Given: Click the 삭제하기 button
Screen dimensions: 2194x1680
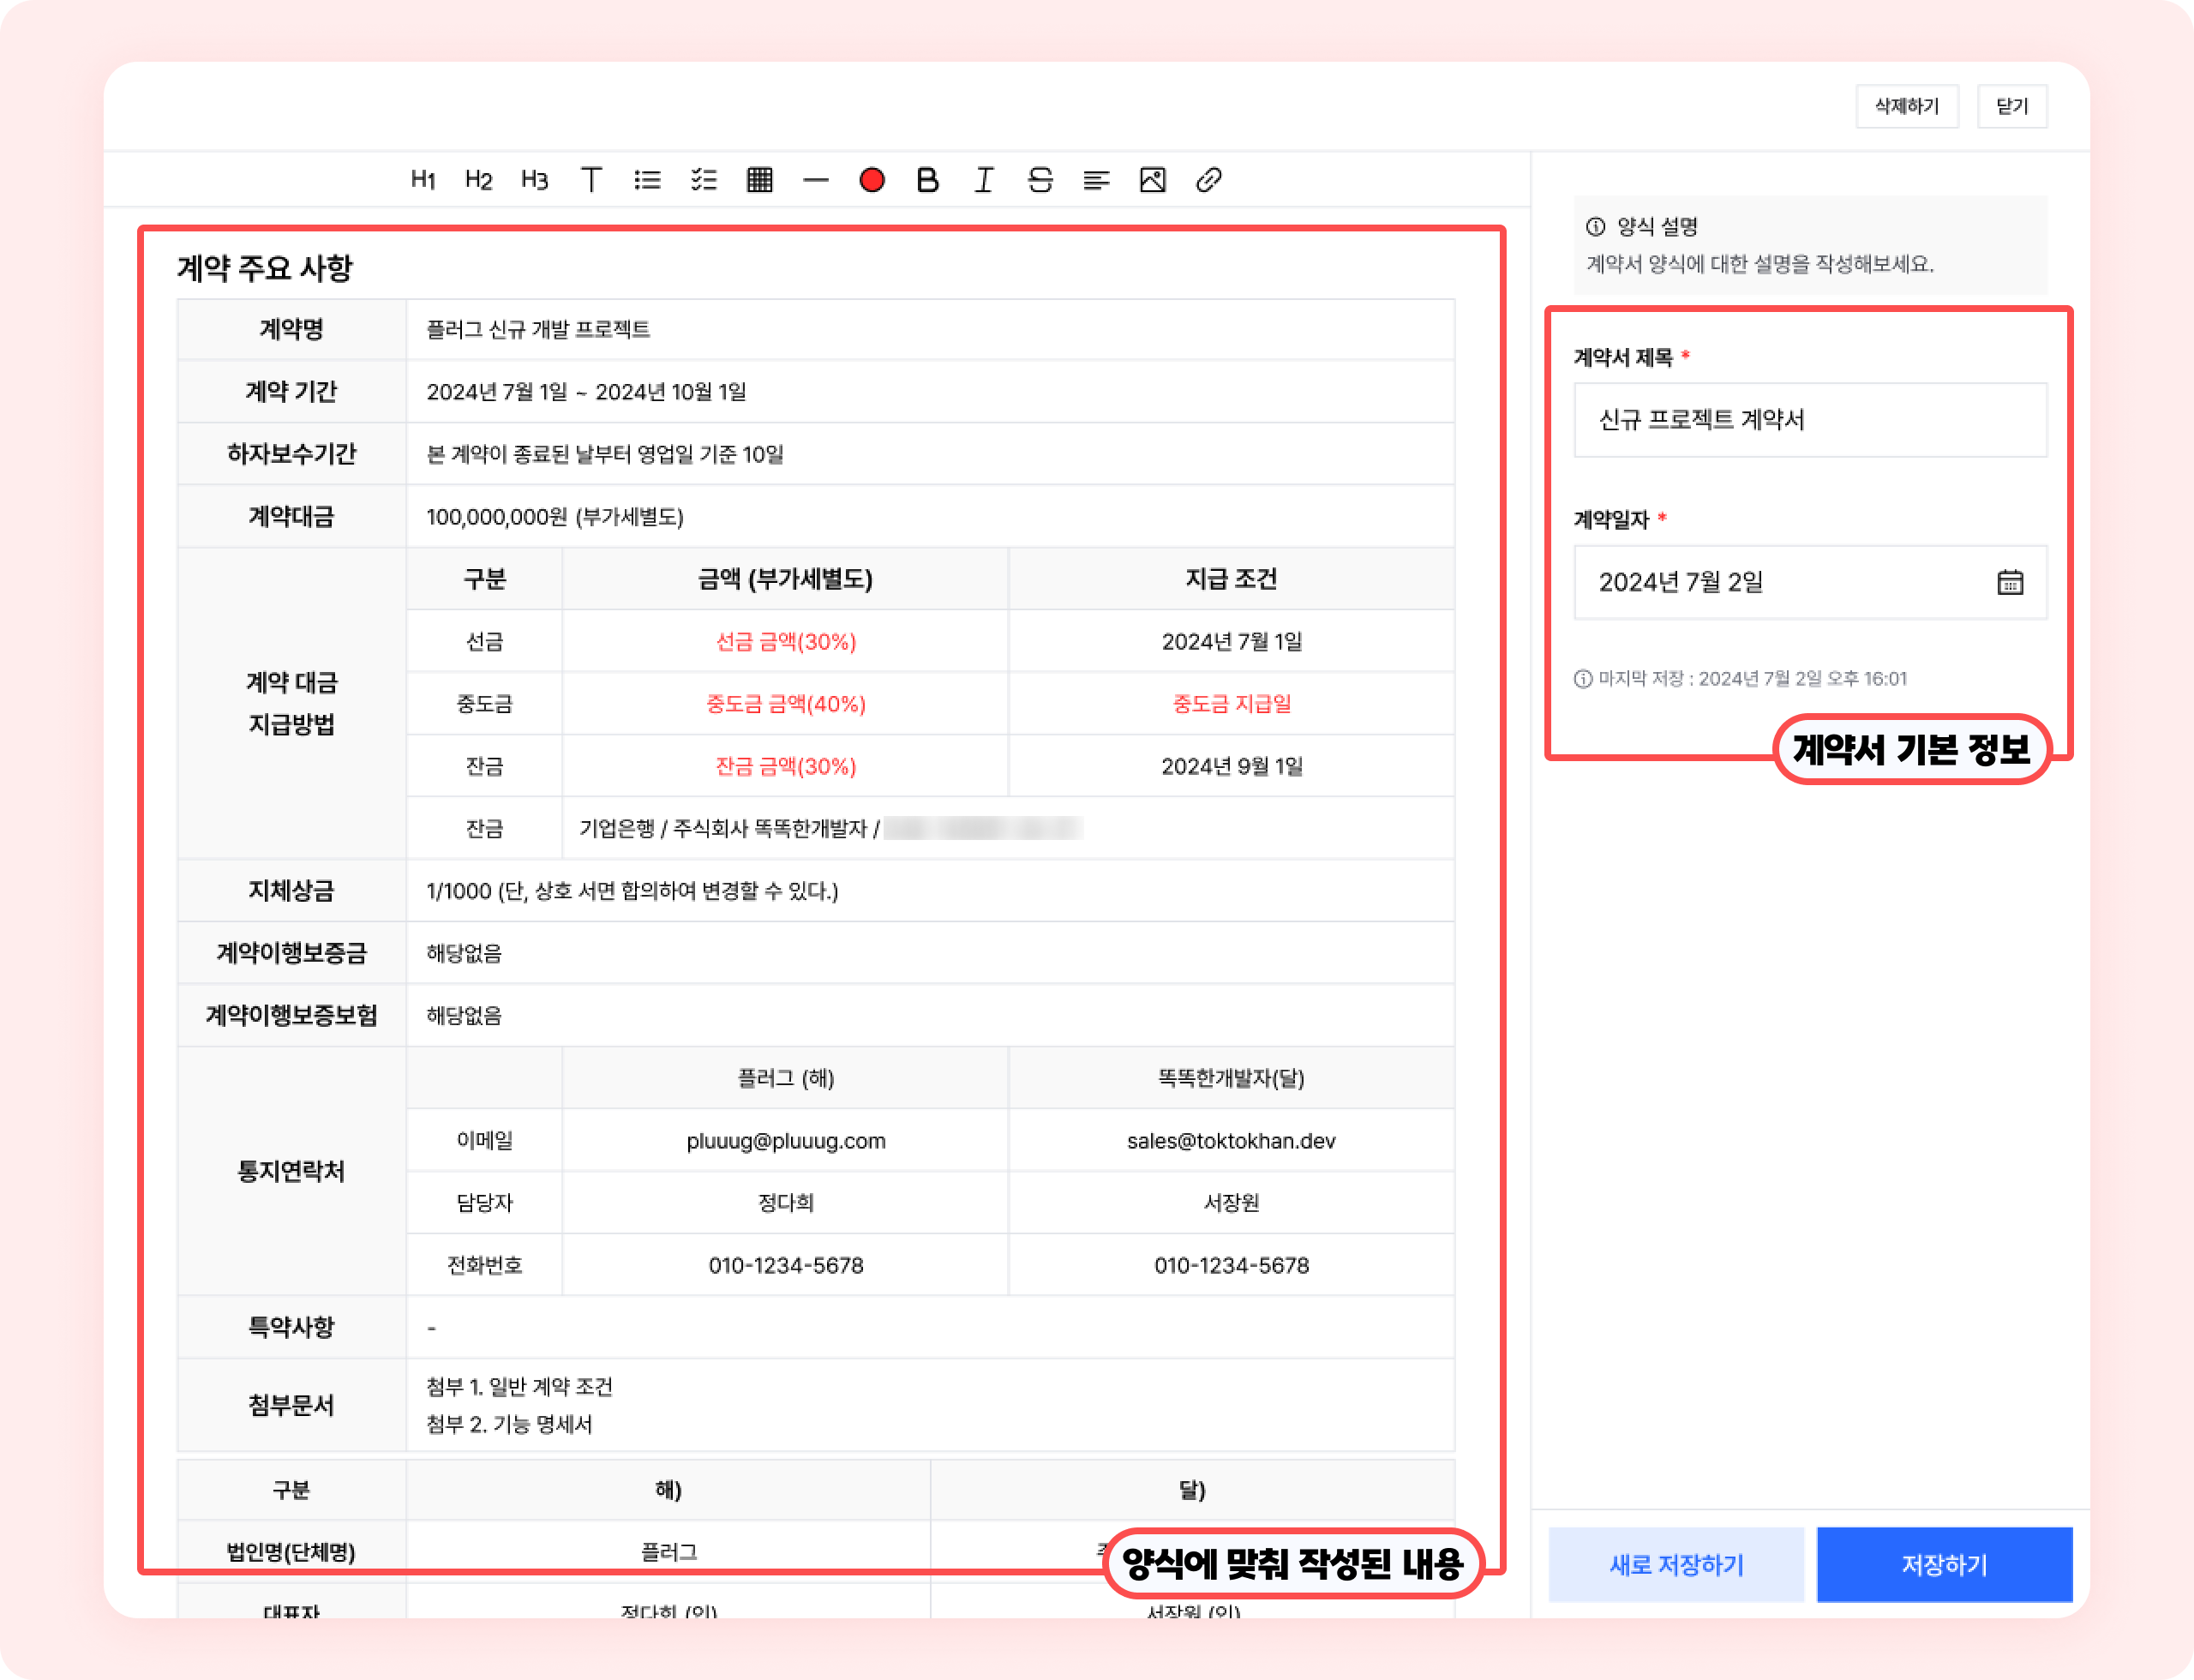Looking at the screenshot, I should point(1906,106).
